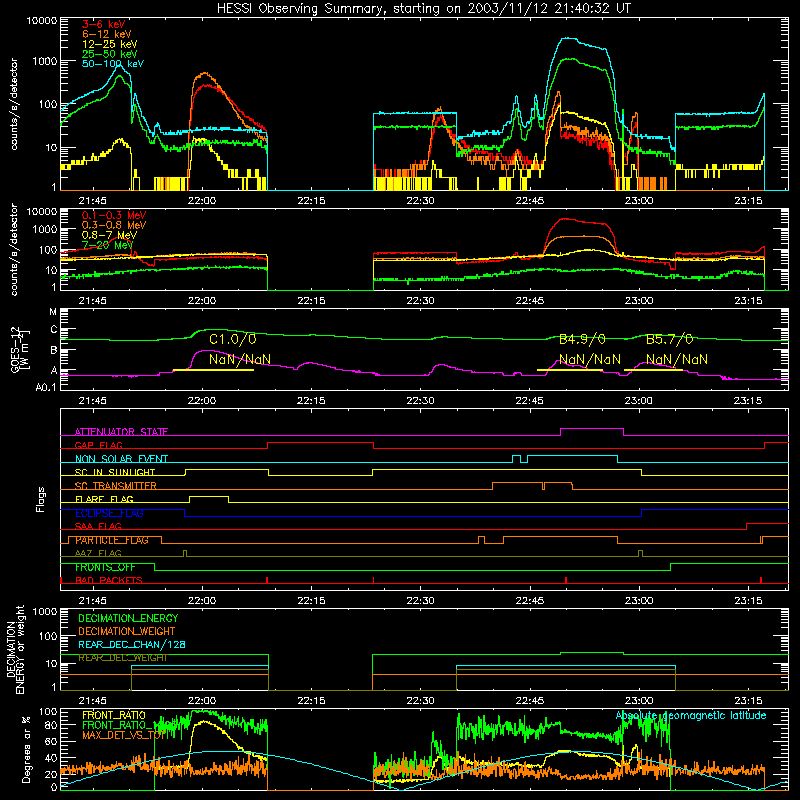Click the 22:15 tick label below the Flags panel
The height and width of the screenshot is (800, 800).
pyautogui.click(x=311, y=601)
